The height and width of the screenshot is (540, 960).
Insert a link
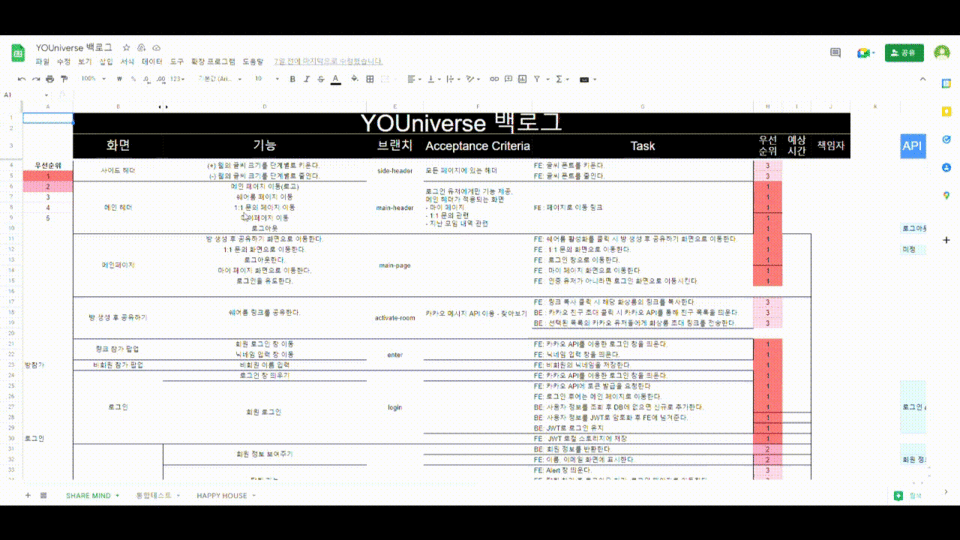click(494, 79)
